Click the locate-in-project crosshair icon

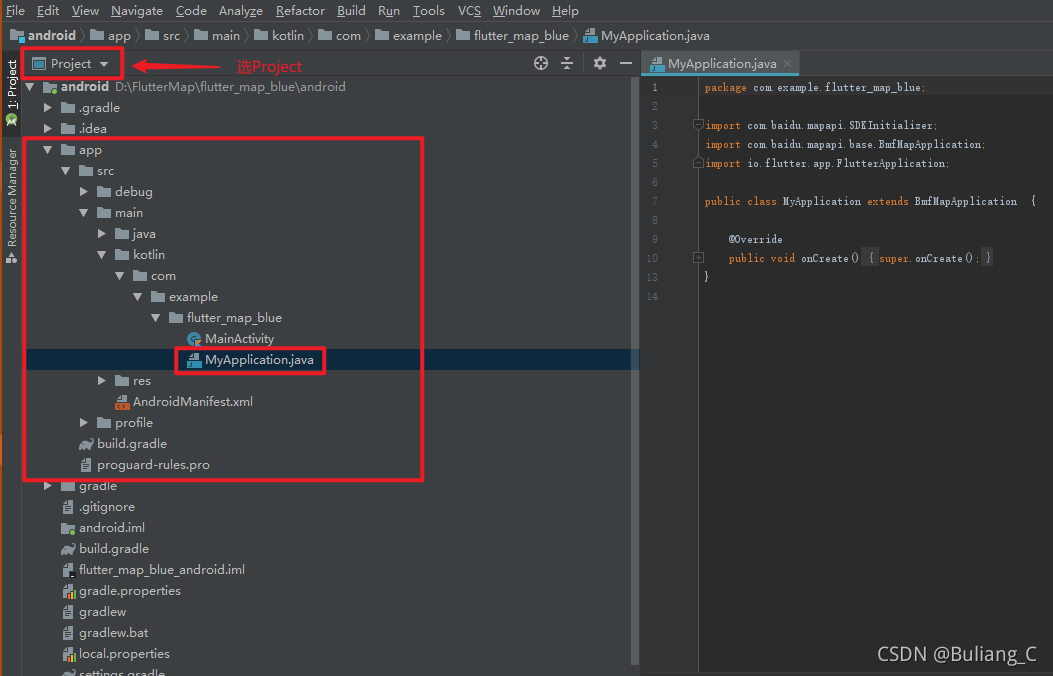point(541,63)
